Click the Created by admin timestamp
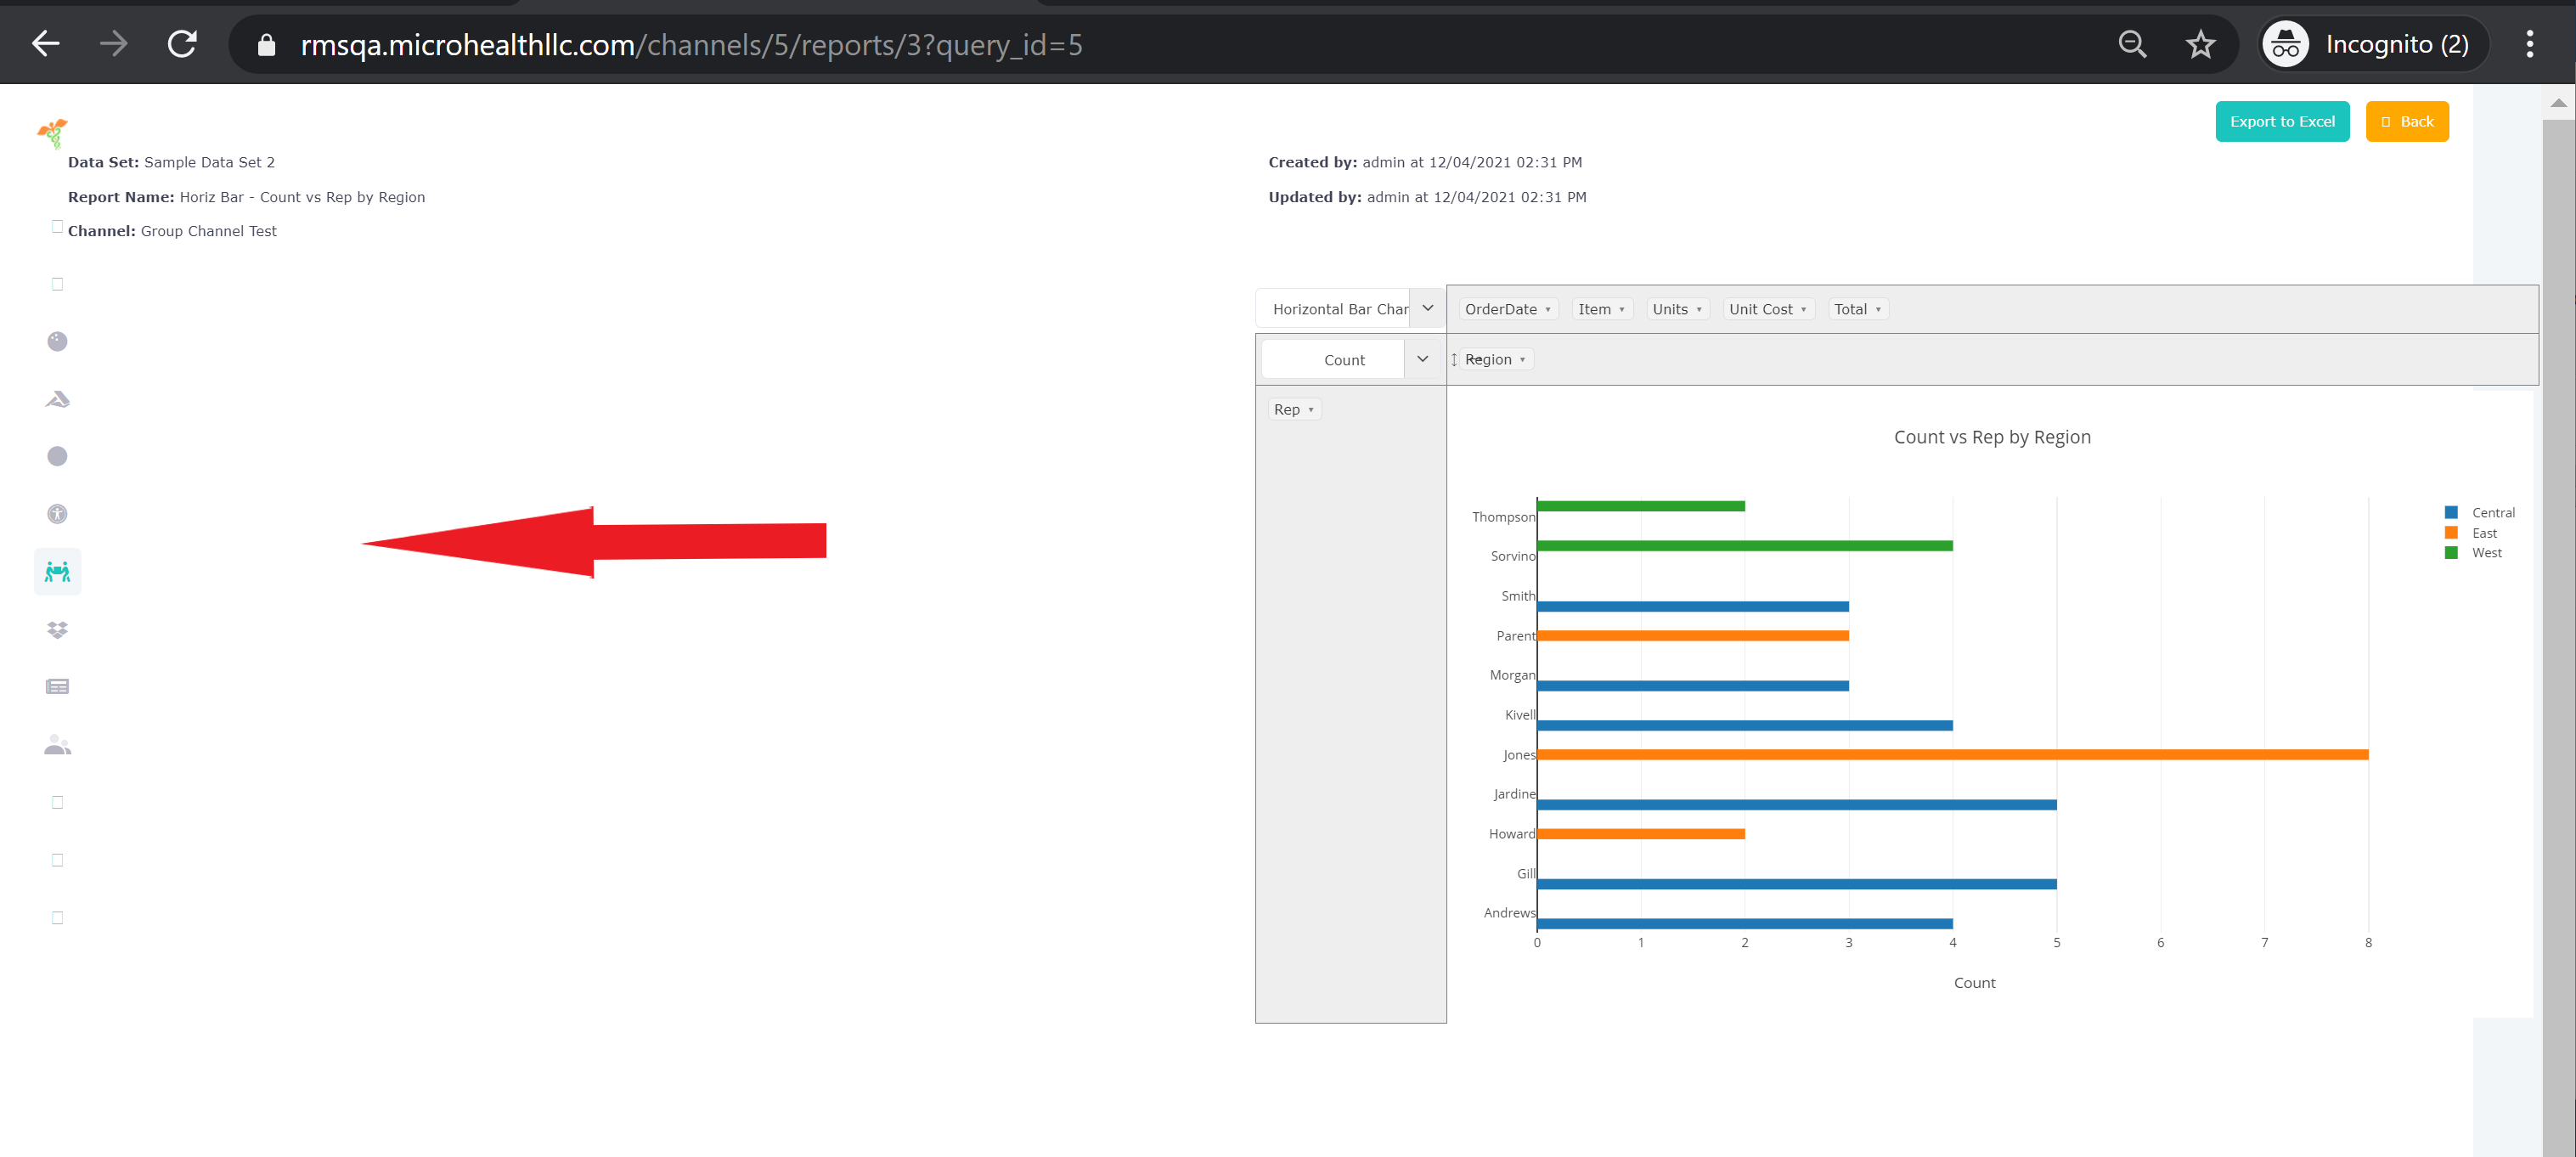Viewport: 2576px width, 1157px height. 1425,162
